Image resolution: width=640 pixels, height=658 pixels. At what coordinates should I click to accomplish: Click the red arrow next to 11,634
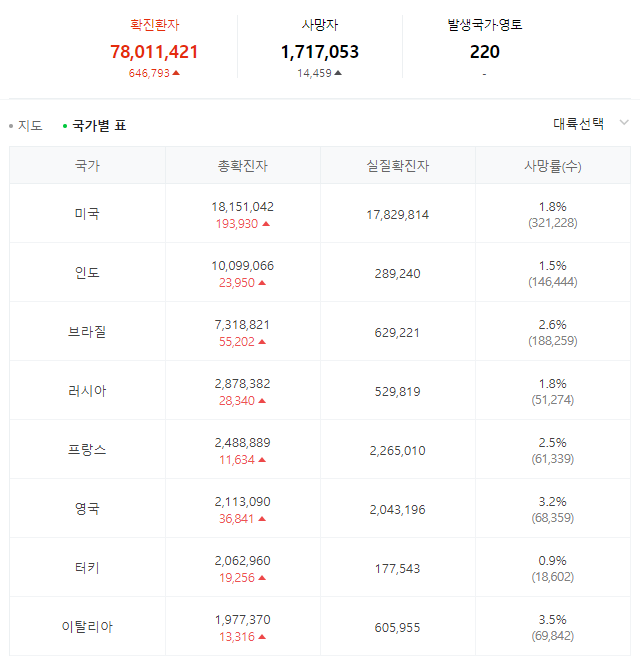pyautogui.click(x=262, y=460)
